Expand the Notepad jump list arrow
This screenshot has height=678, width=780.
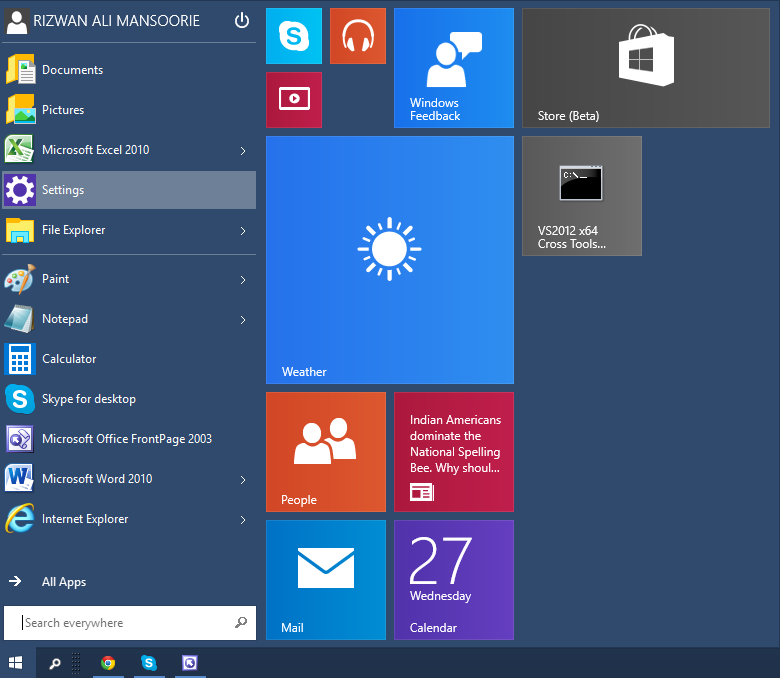point(243,320)
